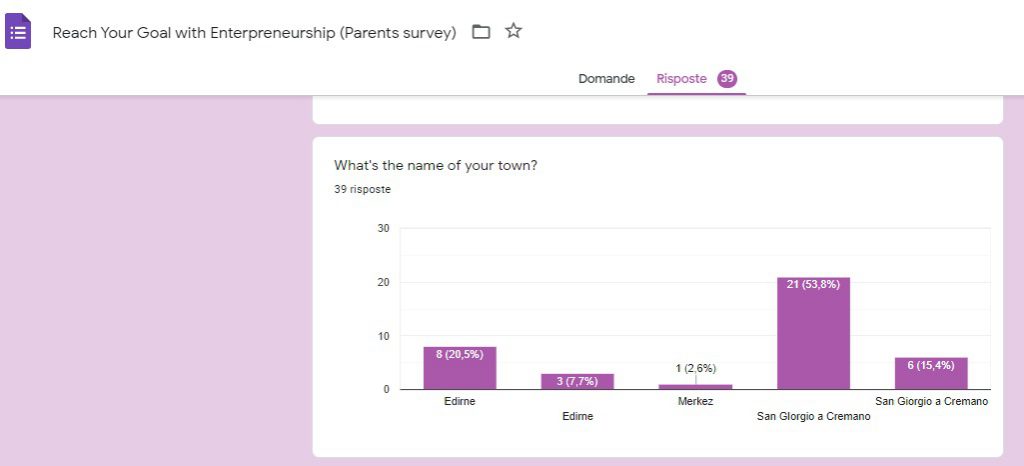Click the form title text

tap(254, 32)
